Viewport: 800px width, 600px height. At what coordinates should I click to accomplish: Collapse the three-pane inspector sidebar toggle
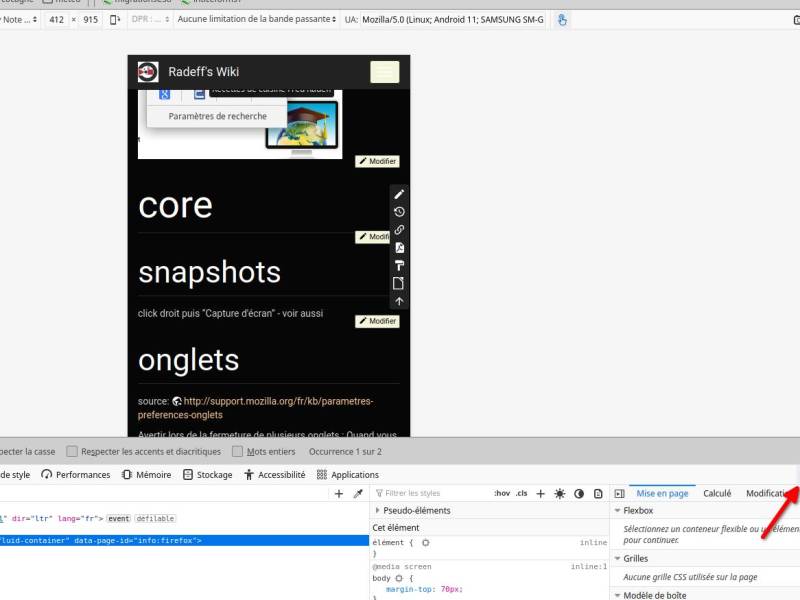point(619,493)
